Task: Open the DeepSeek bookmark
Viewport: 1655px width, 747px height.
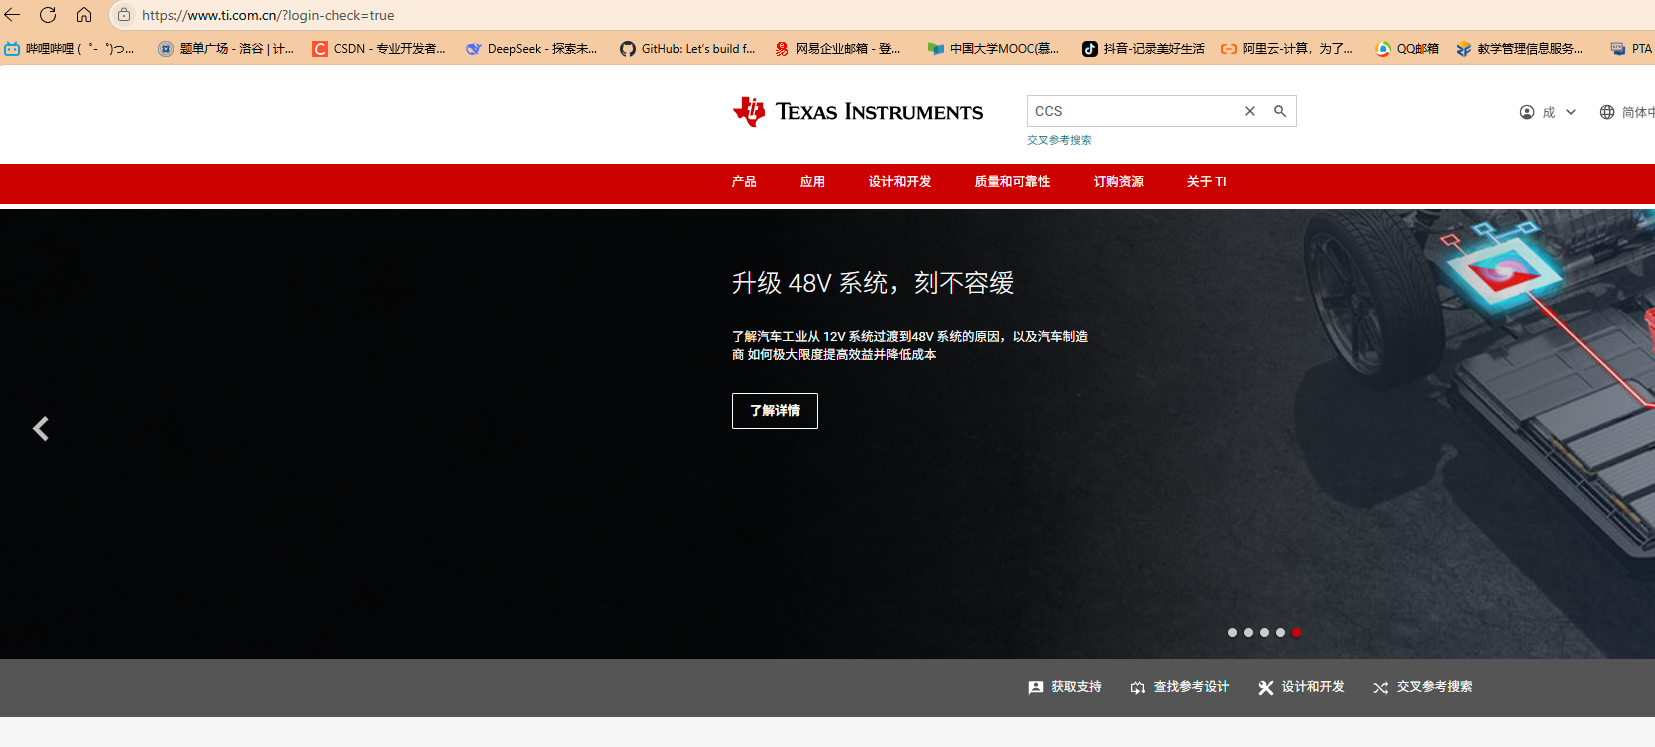Action: [x=532, y=48]
